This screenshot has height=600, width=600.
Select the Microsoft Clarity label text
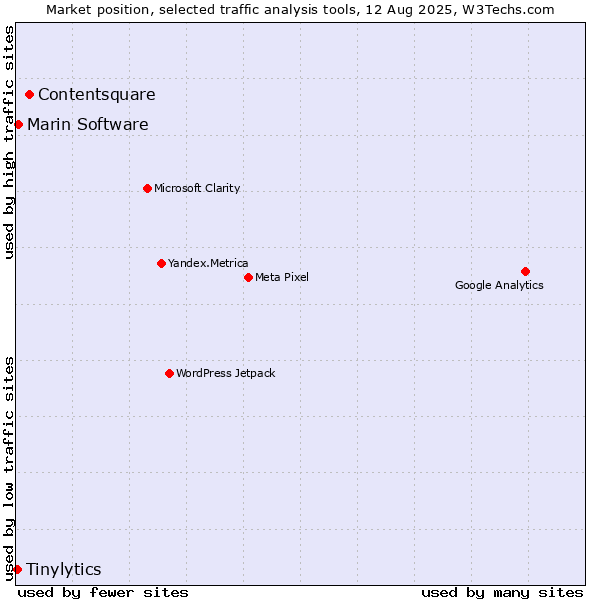(x=197, y=188)
